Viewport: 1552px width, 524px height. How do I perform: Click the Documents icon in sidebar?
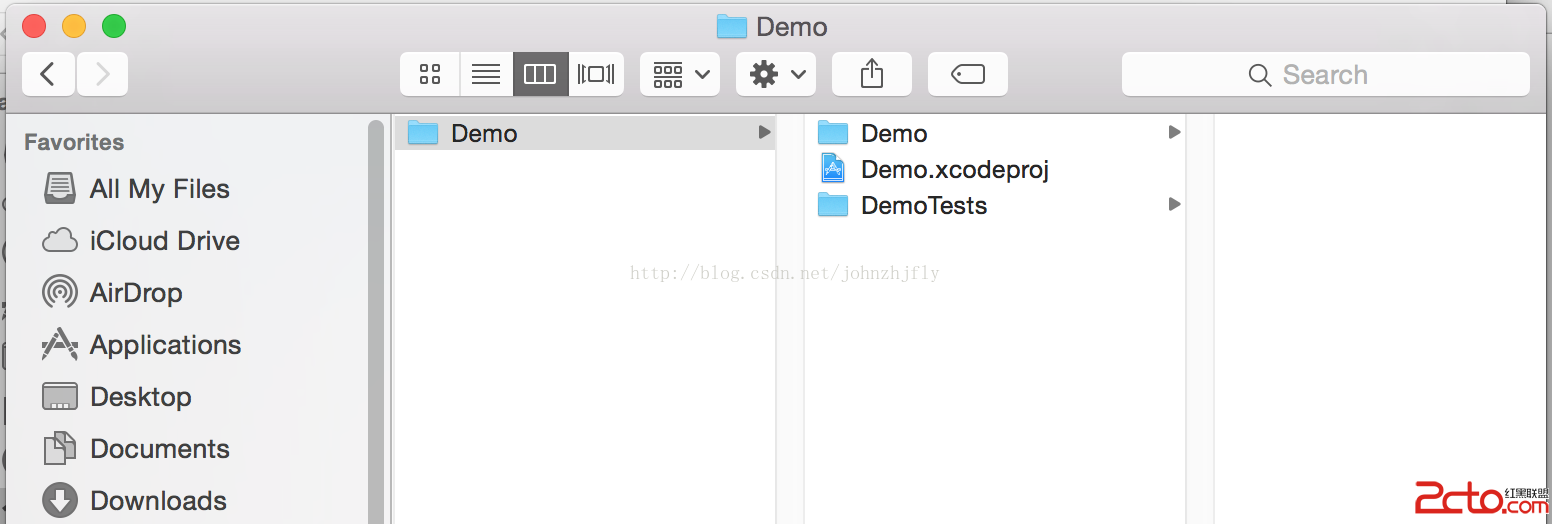tap(60, 449)
